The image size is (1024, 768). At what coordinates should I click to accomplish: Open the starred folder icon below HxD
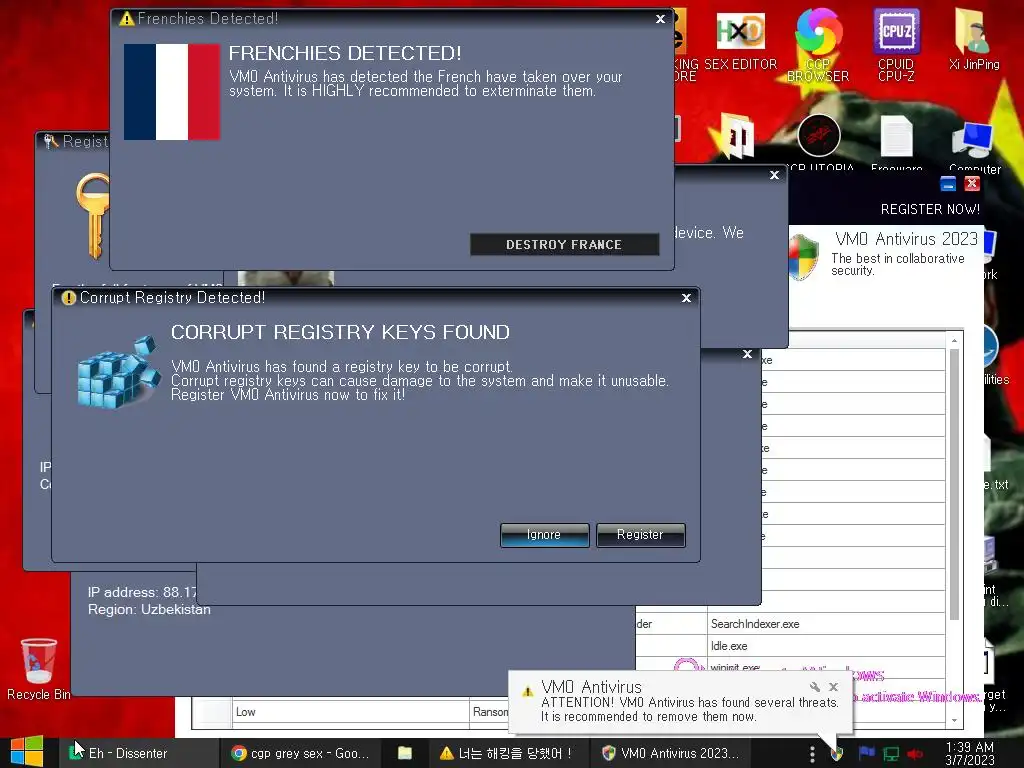736,136
